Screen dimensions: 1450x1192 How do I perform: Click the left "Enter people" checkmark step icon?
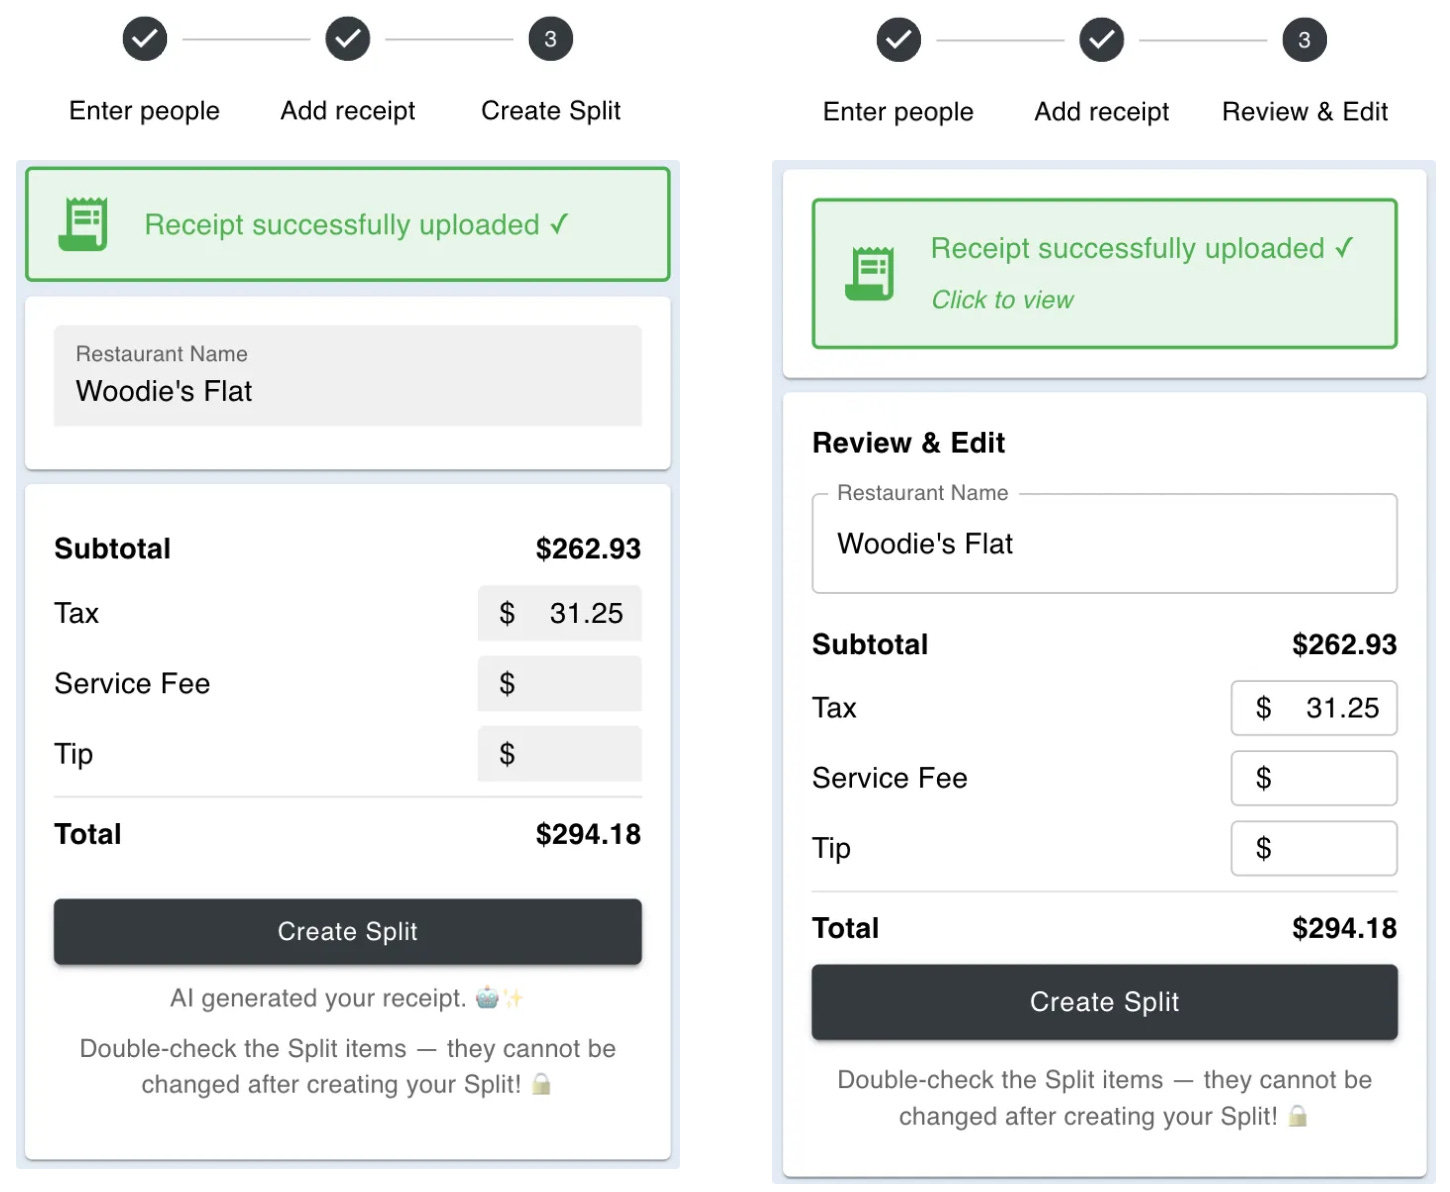coord(145,39)
